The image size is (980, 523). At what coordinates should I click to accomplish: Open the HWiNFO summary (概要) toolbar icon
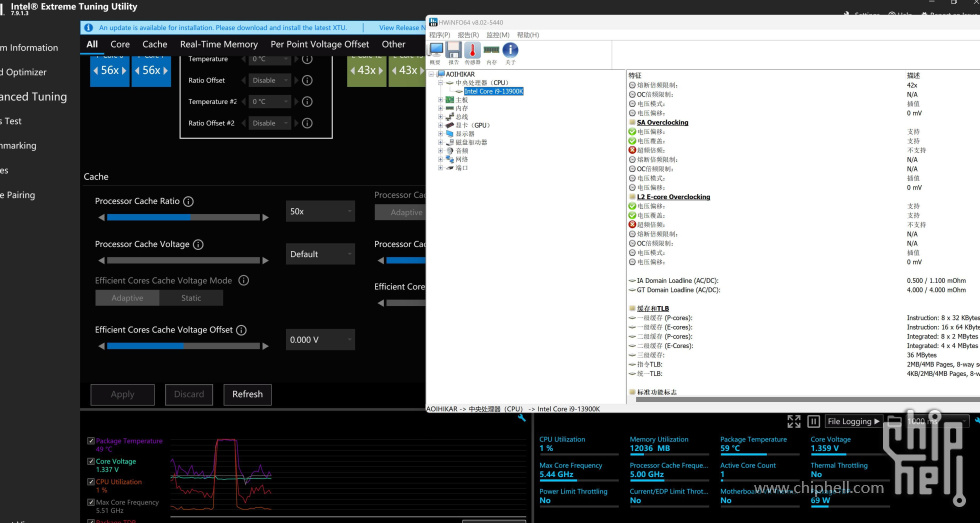tap(436, 50)
